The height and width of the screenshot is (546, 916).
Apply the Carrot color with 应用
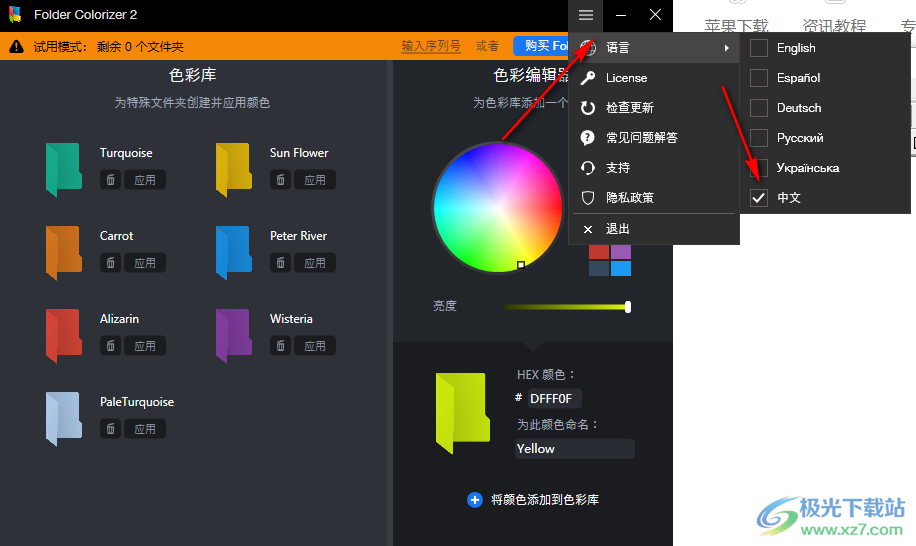[145, 263]
